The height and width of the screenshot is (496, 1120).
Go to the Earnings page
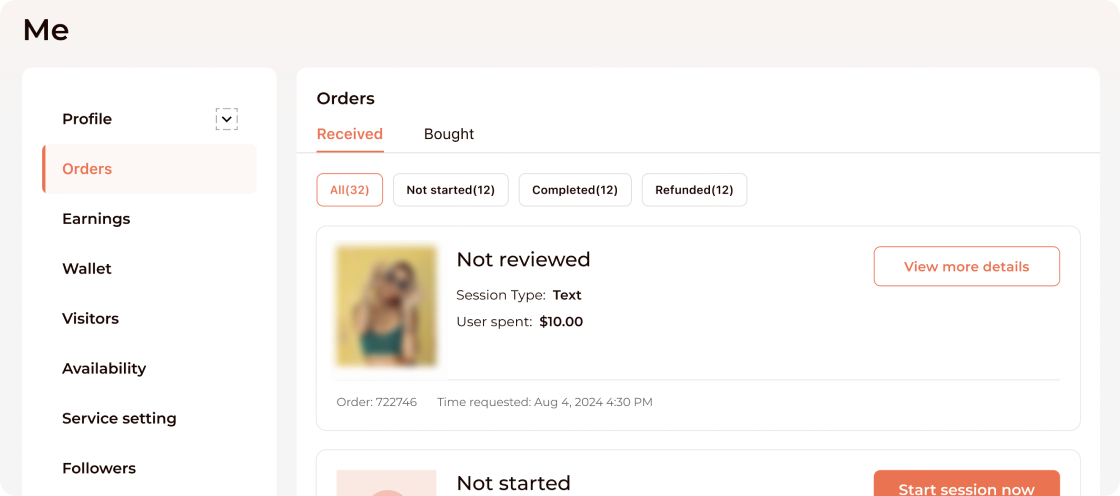(x=96, y=219)
